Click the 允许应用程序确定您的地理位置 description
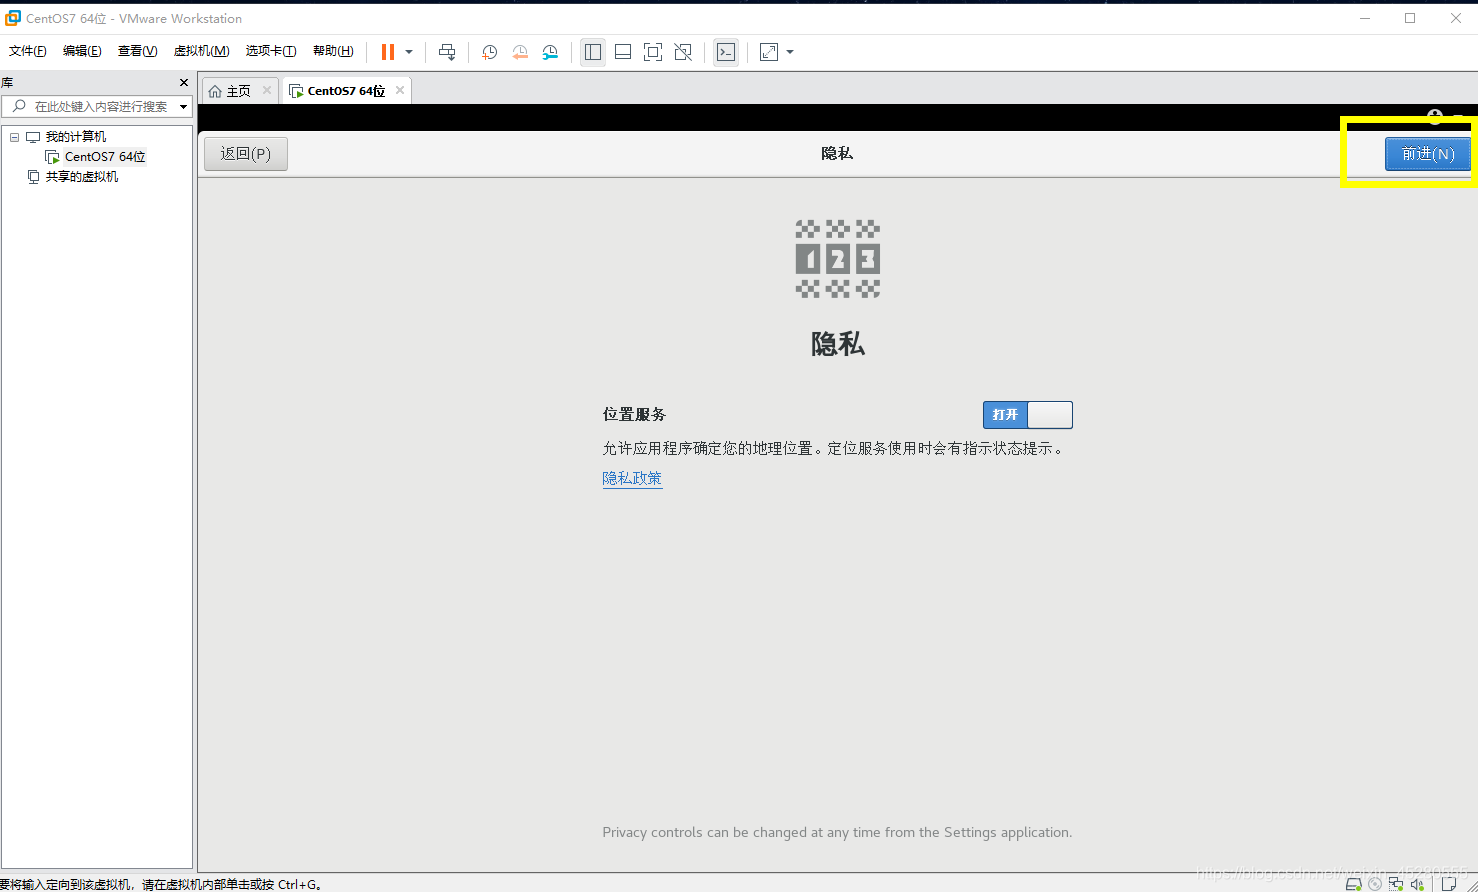 (834, 448)
